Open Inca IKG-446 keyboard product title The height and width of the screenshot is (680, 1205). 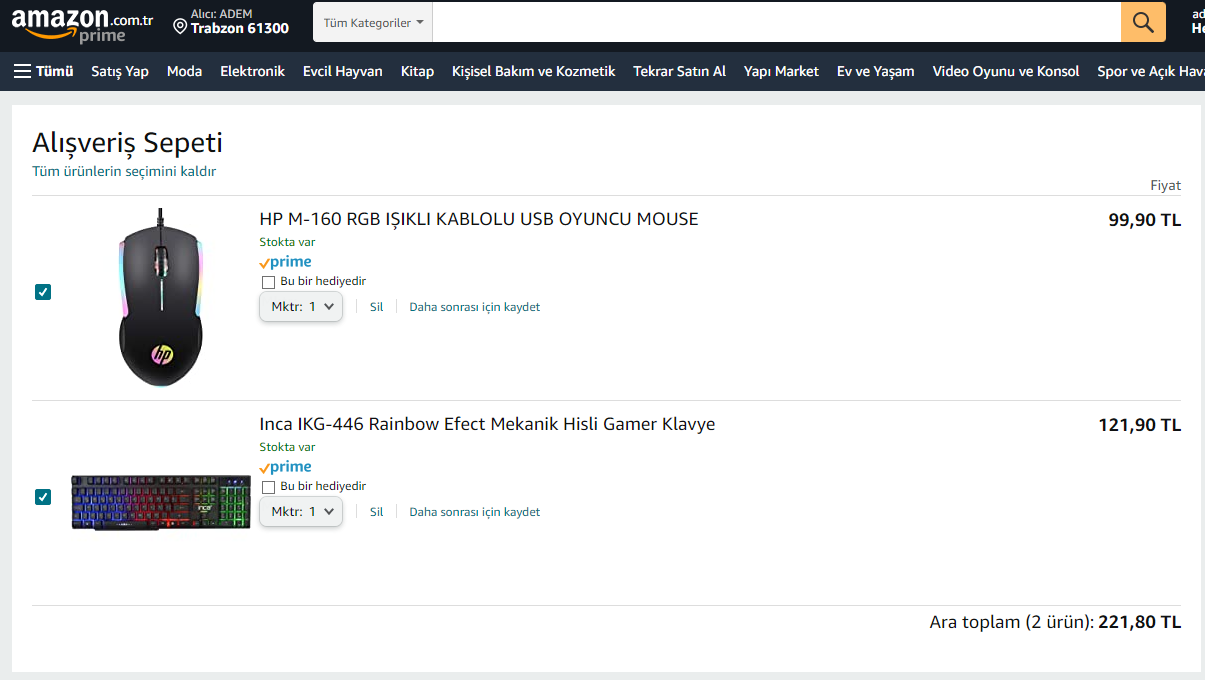487,424
